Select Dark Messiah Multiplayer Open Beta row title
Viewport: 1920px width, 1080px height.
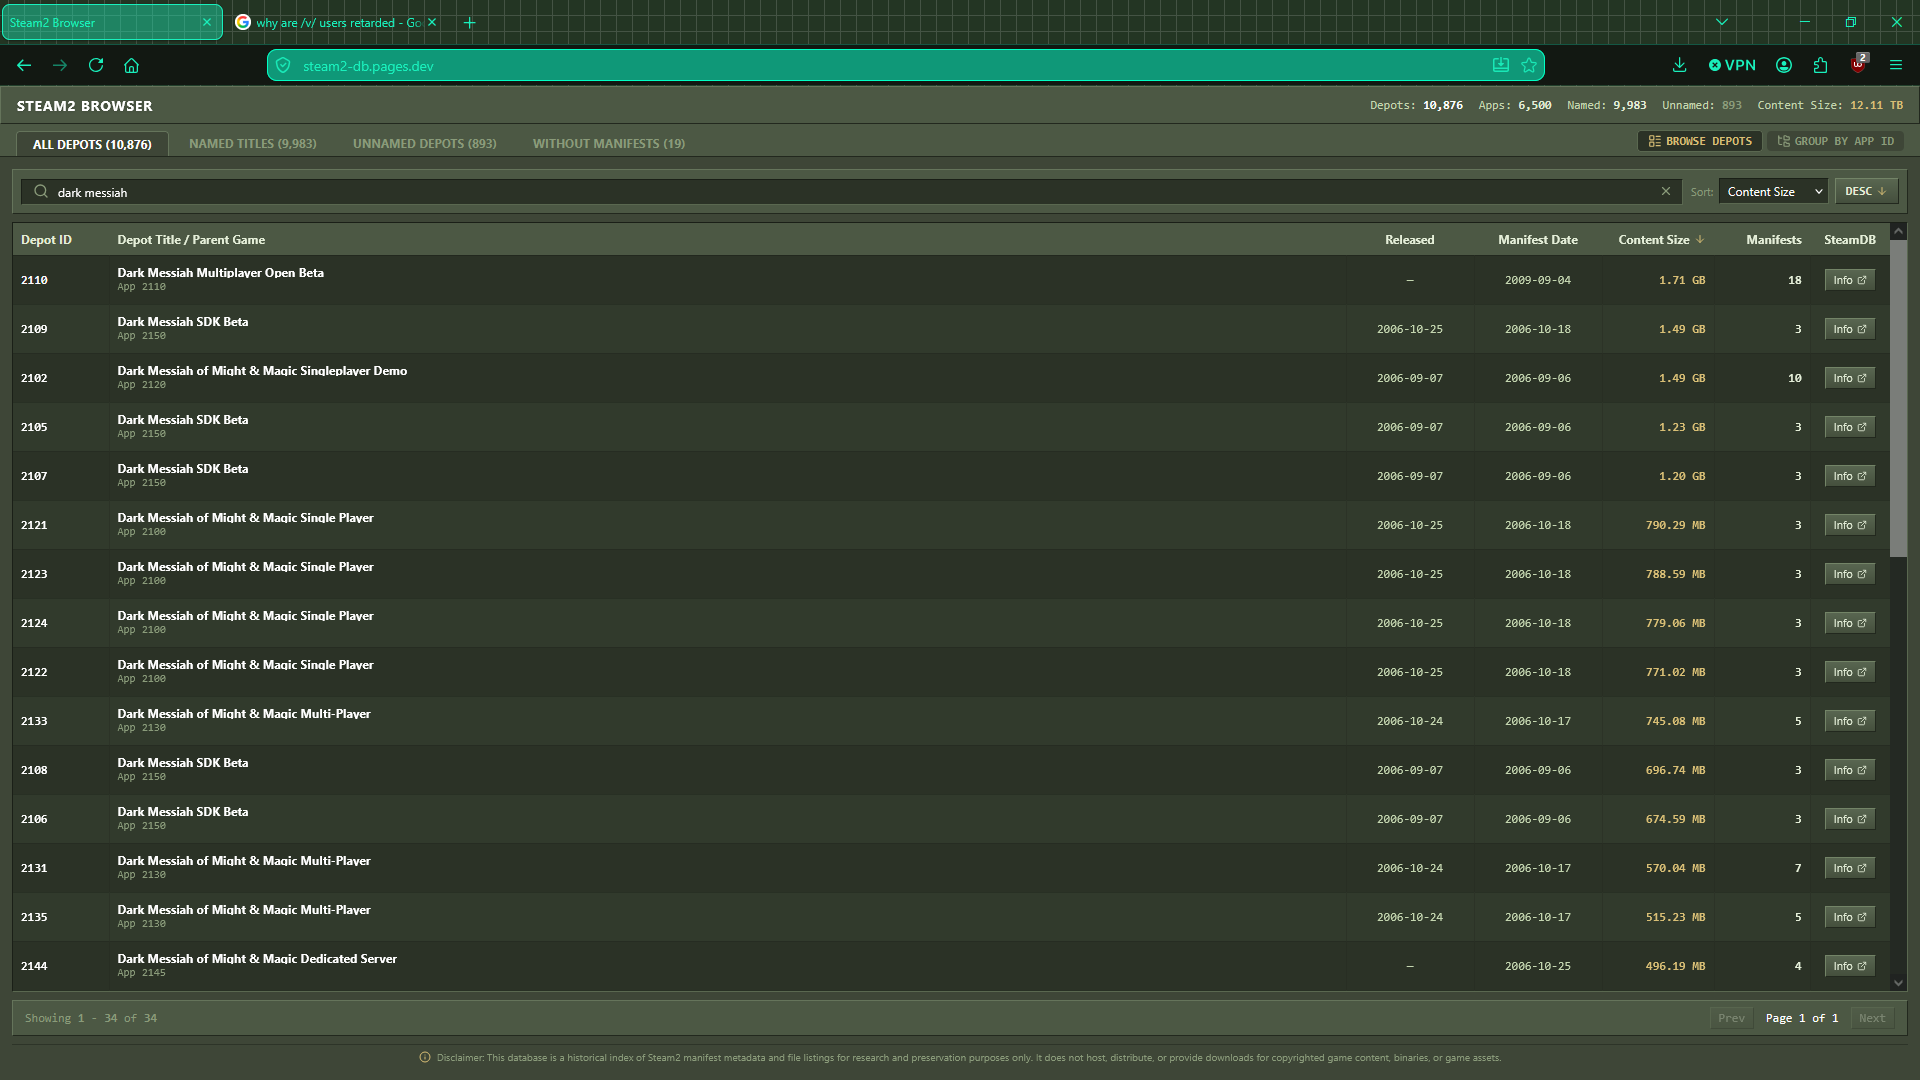(x=220, y=273)
